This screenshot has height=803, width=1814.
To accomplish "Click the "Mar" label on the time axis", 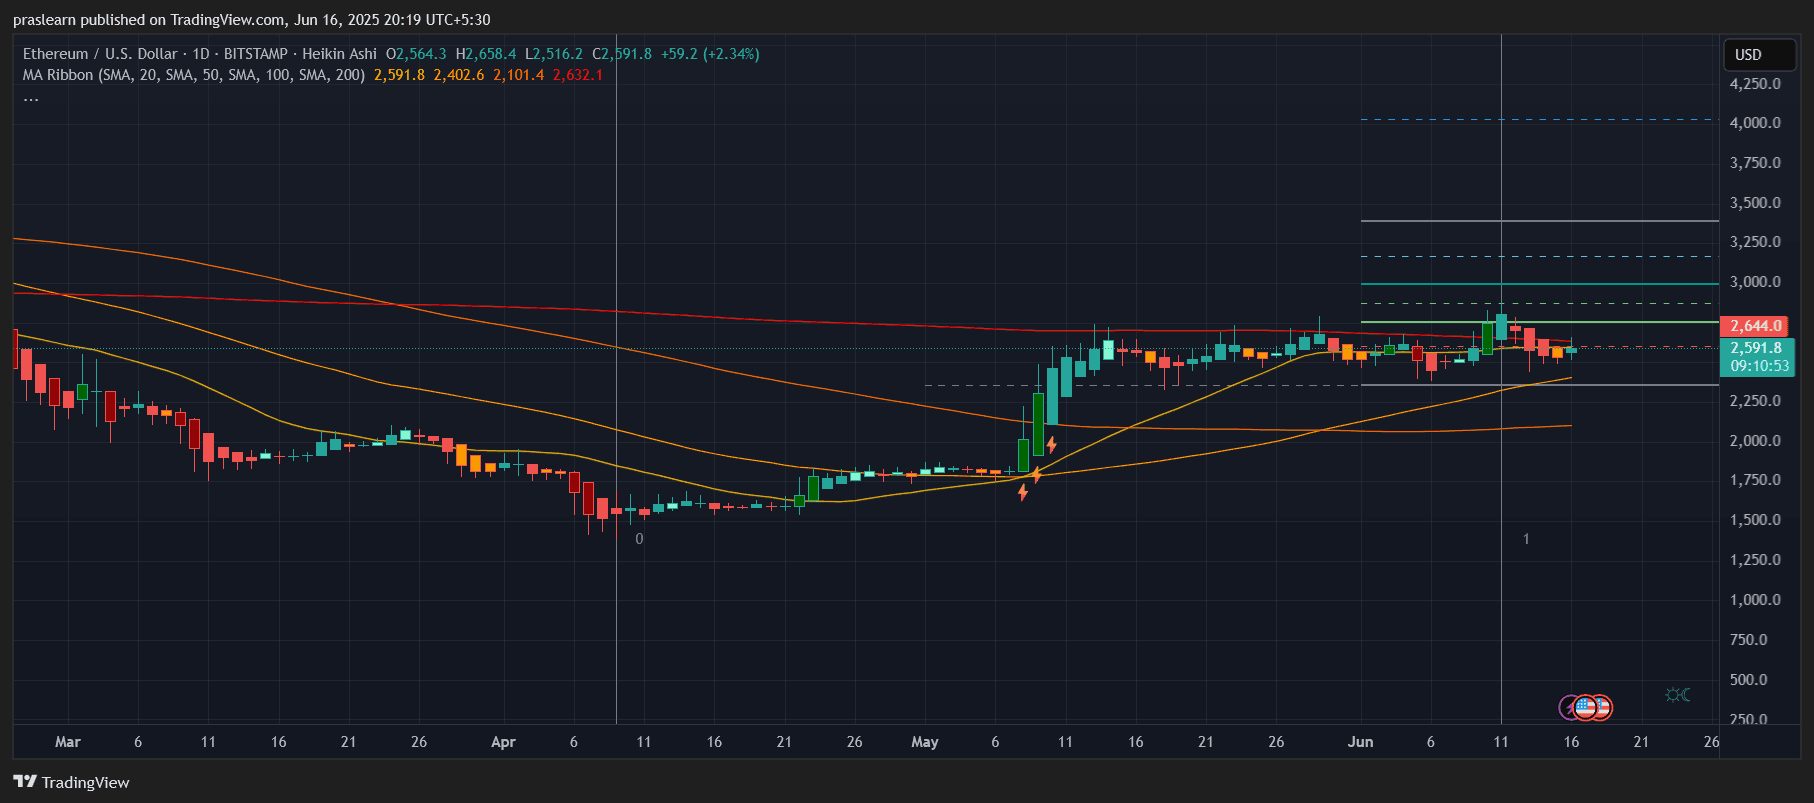I will pyautogui.click(x=68, y=742).
